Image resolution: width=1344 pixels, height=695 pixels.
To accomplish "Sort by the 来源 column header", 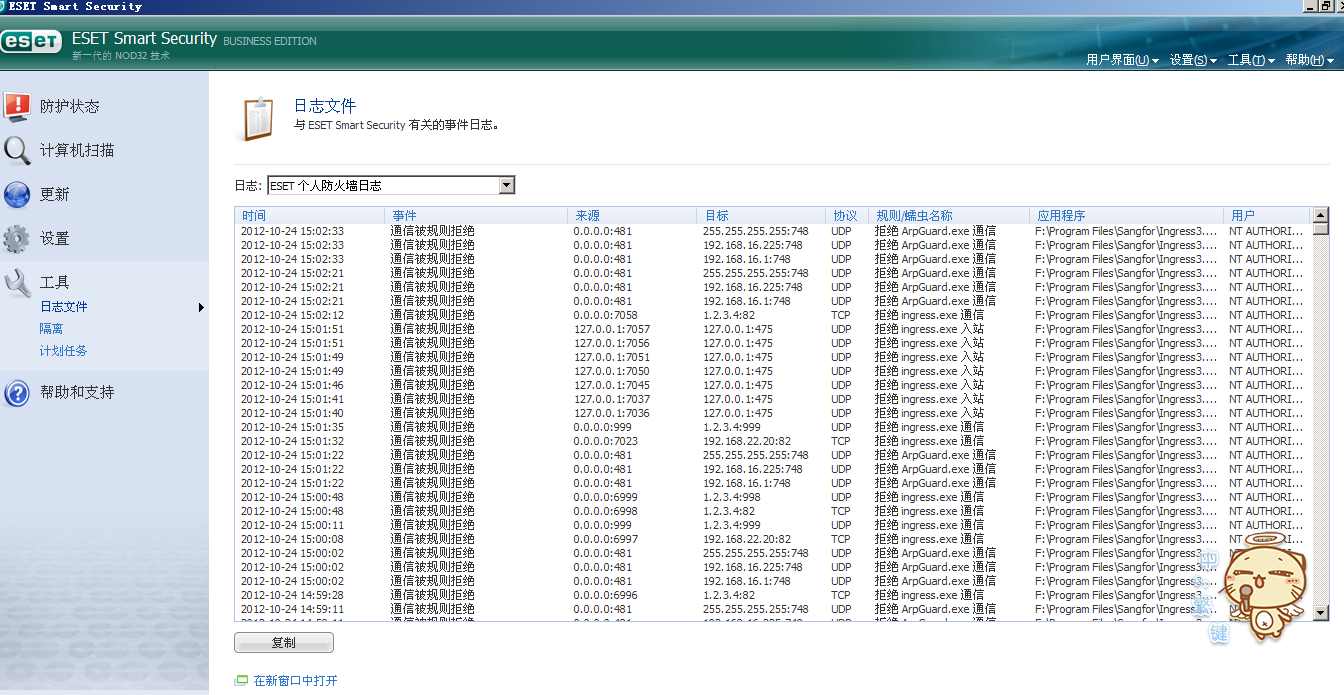I will 632,215.
